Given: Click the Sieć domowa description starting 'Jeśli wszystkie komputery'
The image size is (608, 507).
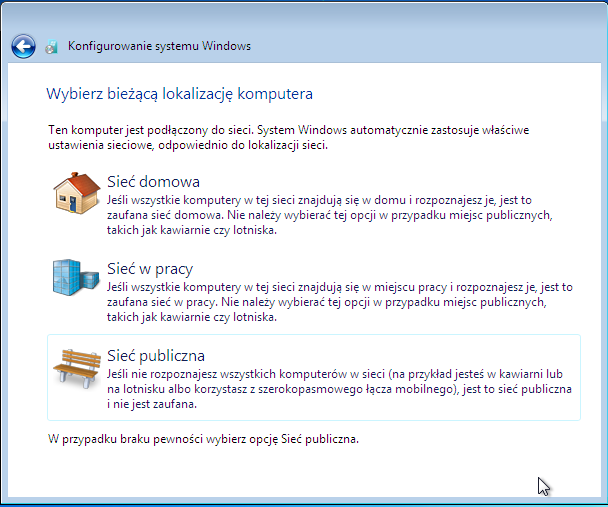Looking at the screenshot, I should [x=330, y=215].
